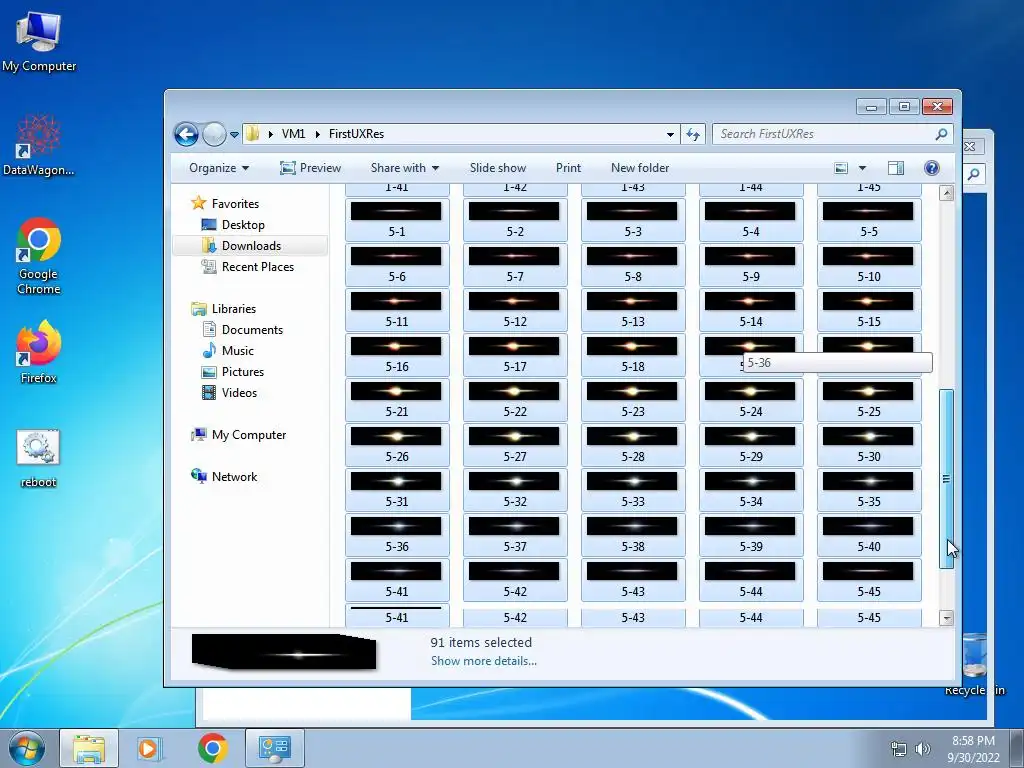
Task: Click the FirstUXRes breadcrumb in address bar
Action: (356, 134)
